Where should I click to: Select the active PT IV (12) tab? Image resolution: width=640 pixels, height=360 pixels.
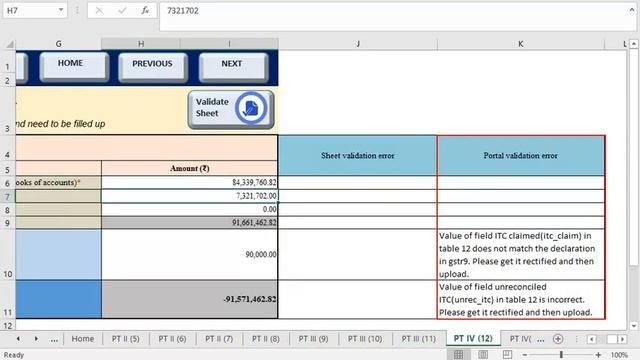(x=473, y=339)
